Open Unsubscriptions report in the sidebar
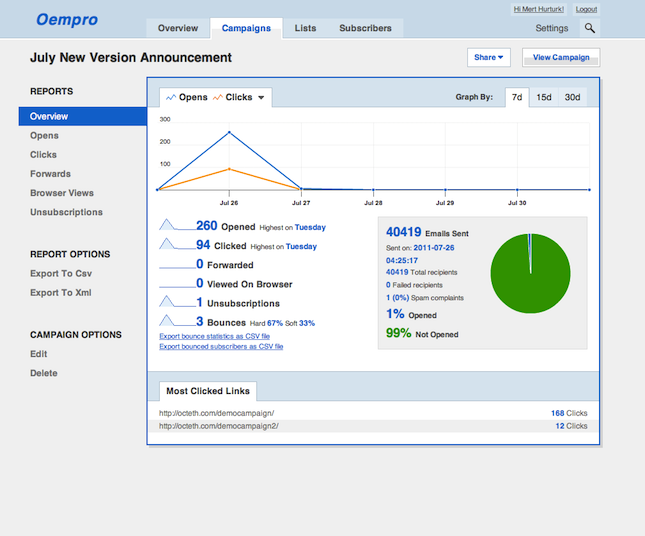 click(66, 212)
